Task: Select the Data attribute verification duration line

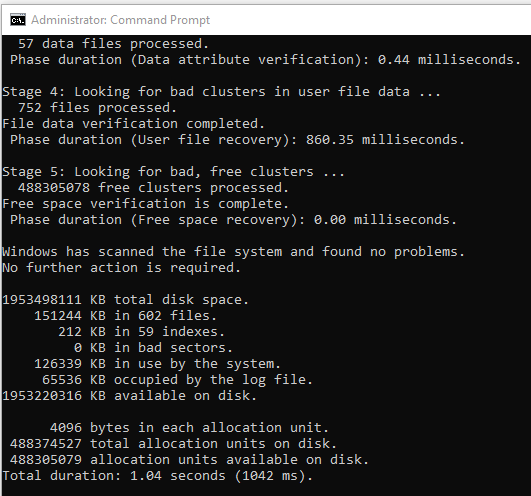Action: [266, 60]
